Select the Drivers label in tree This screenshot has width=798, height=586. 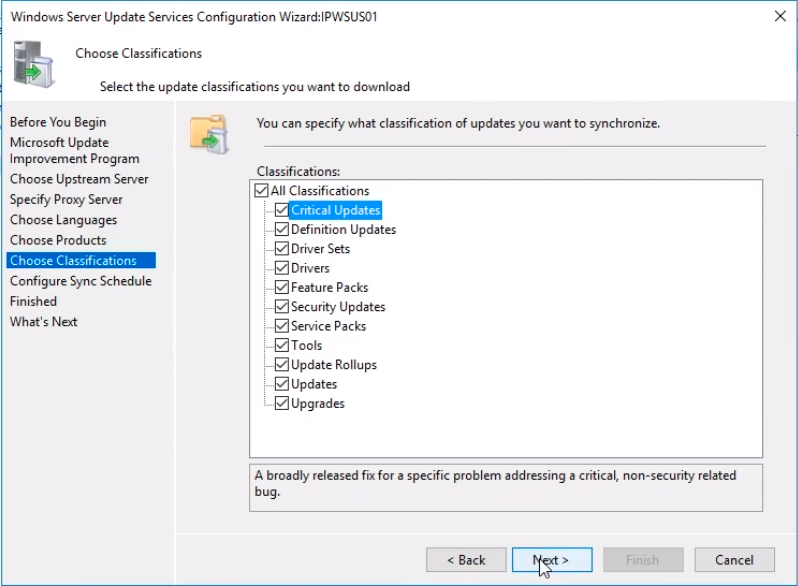[310, 268]
